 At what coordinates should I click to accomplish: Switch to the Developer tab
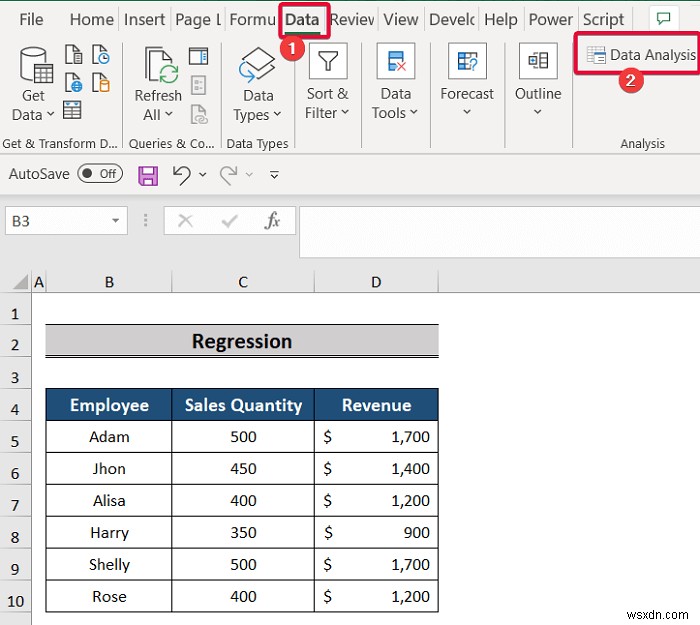click(x=451, y=19)
